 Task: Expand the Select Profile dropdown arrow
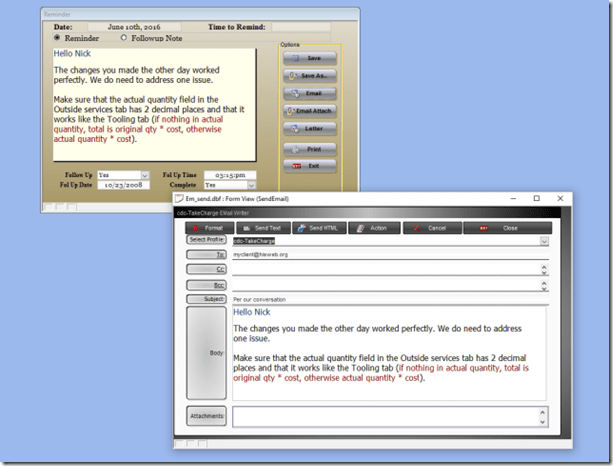point(544,241)
